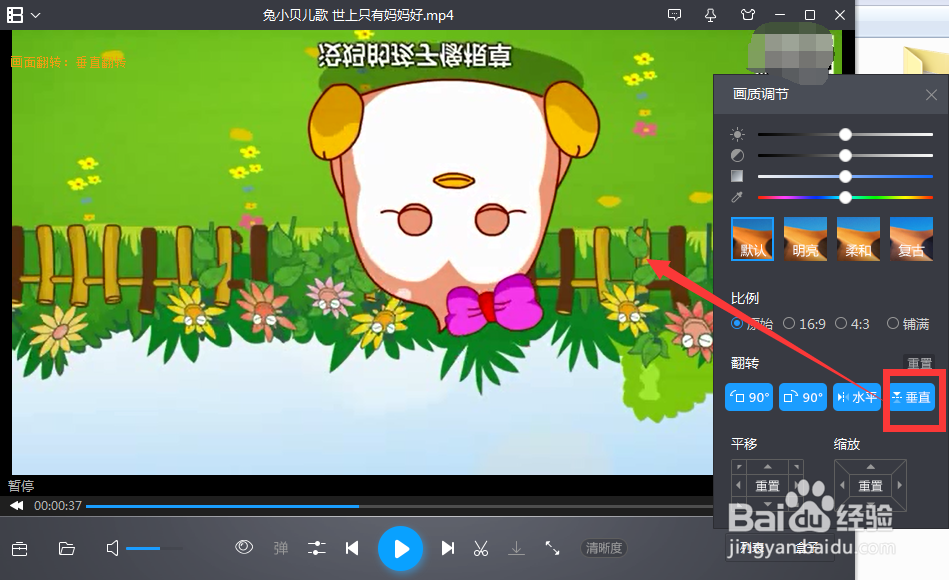Adjust the volume slider
Viewport: 949px width, 580px height.
click(x=154, y=549)
